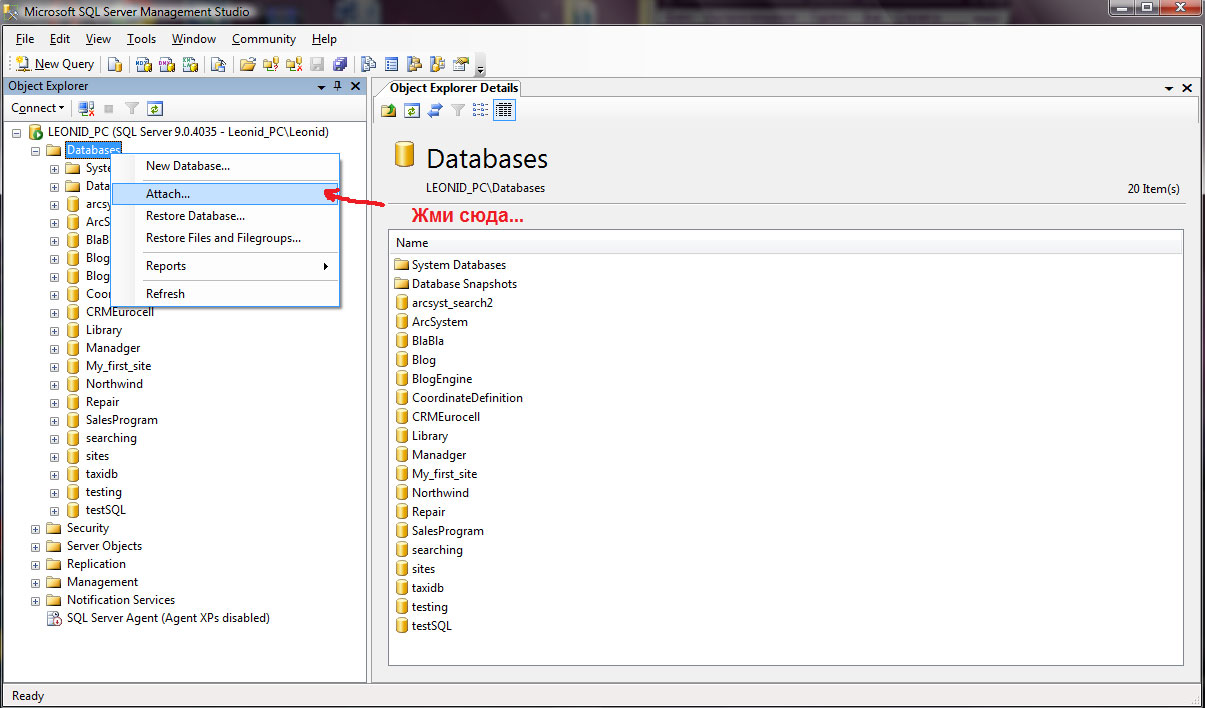Image resolution: width=1205 pixels, height=708 pixels.
Task: Open the Community menu
Action: [x=264, y=39]
